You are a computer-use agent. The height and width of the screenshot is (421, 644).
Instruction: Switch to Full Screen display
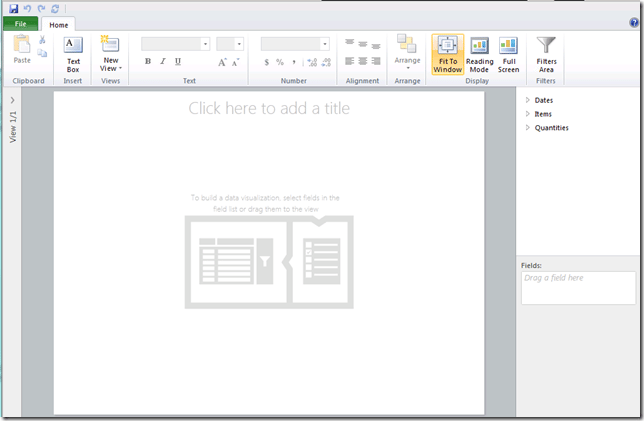(508, 53)
